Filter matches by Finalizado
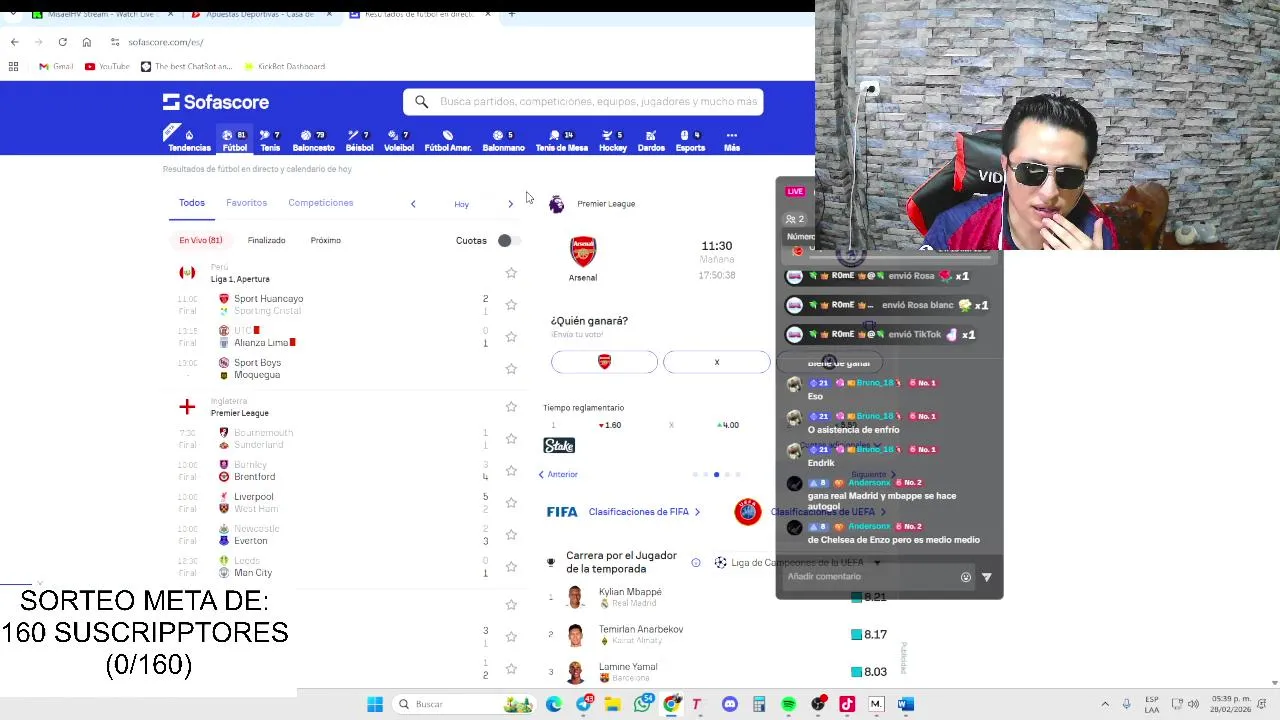The image size is (1280, 720). (266, 240)
